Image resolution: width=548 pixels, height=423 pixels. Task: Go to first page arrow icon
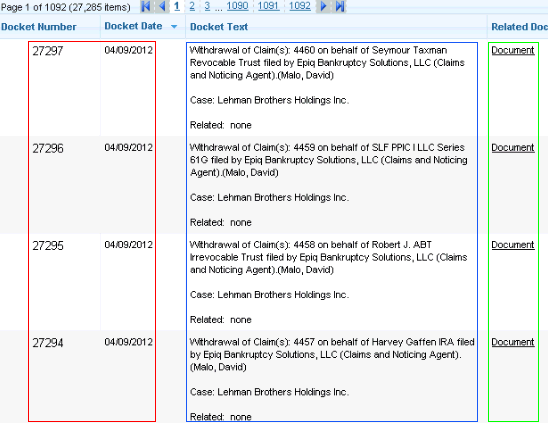[x=146, y=6]
